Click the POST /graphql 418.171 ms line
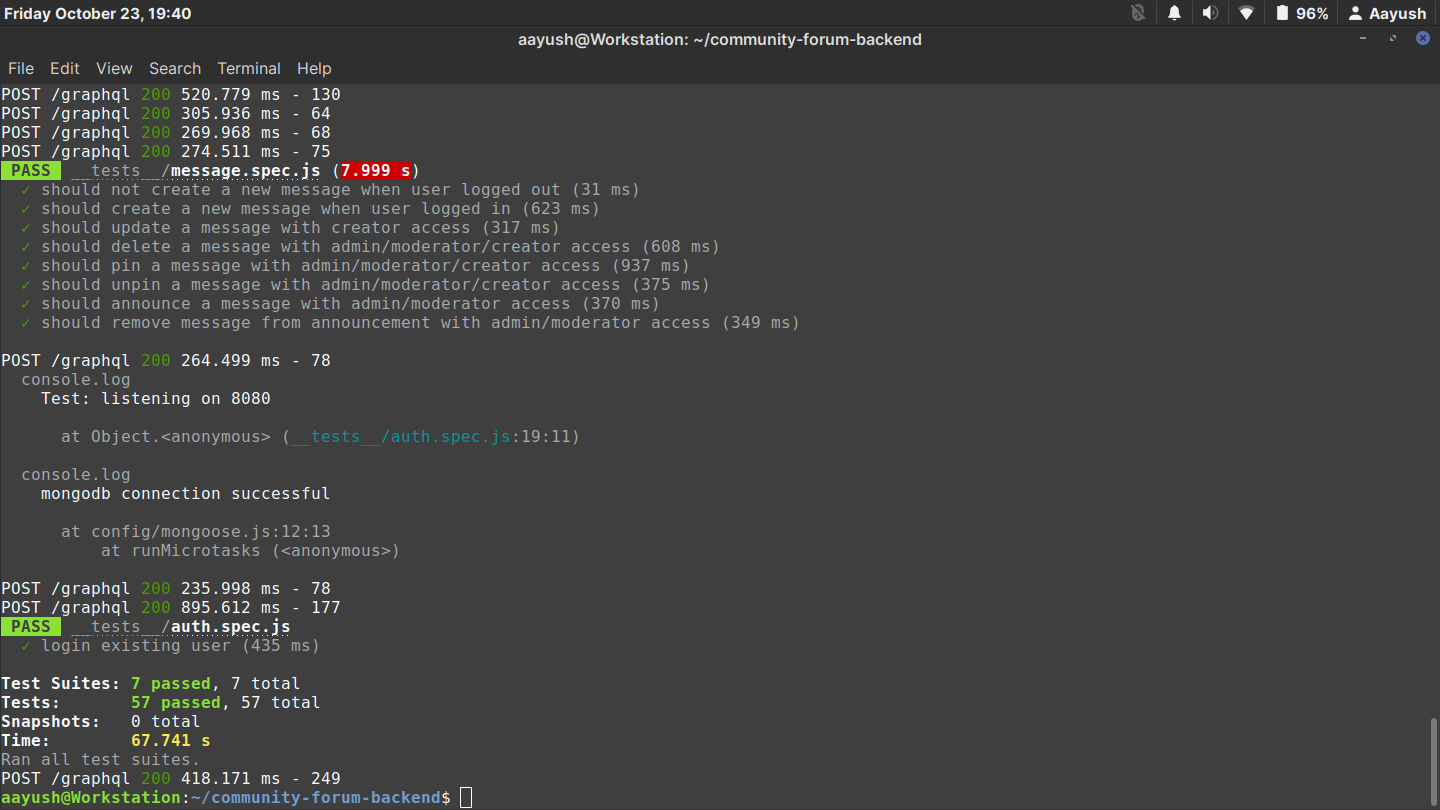Viewport: 1440px width, 810px height. click(171, 779)
